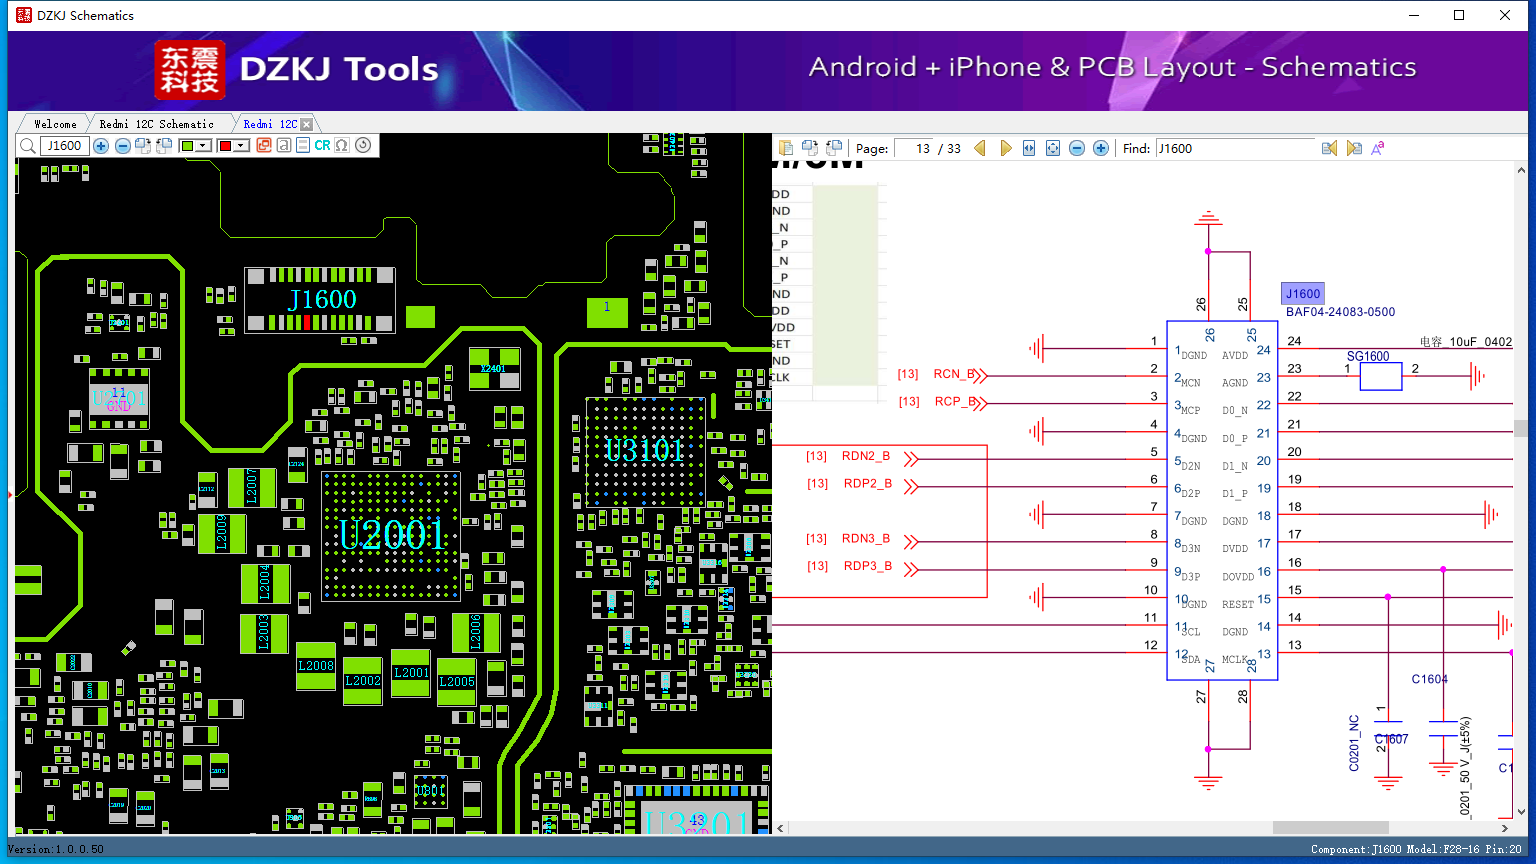Image resolution: width=1536 pixels, height=864 pixels.
Task: Click the component search field containing J1600
Action: tap(64, 146)
